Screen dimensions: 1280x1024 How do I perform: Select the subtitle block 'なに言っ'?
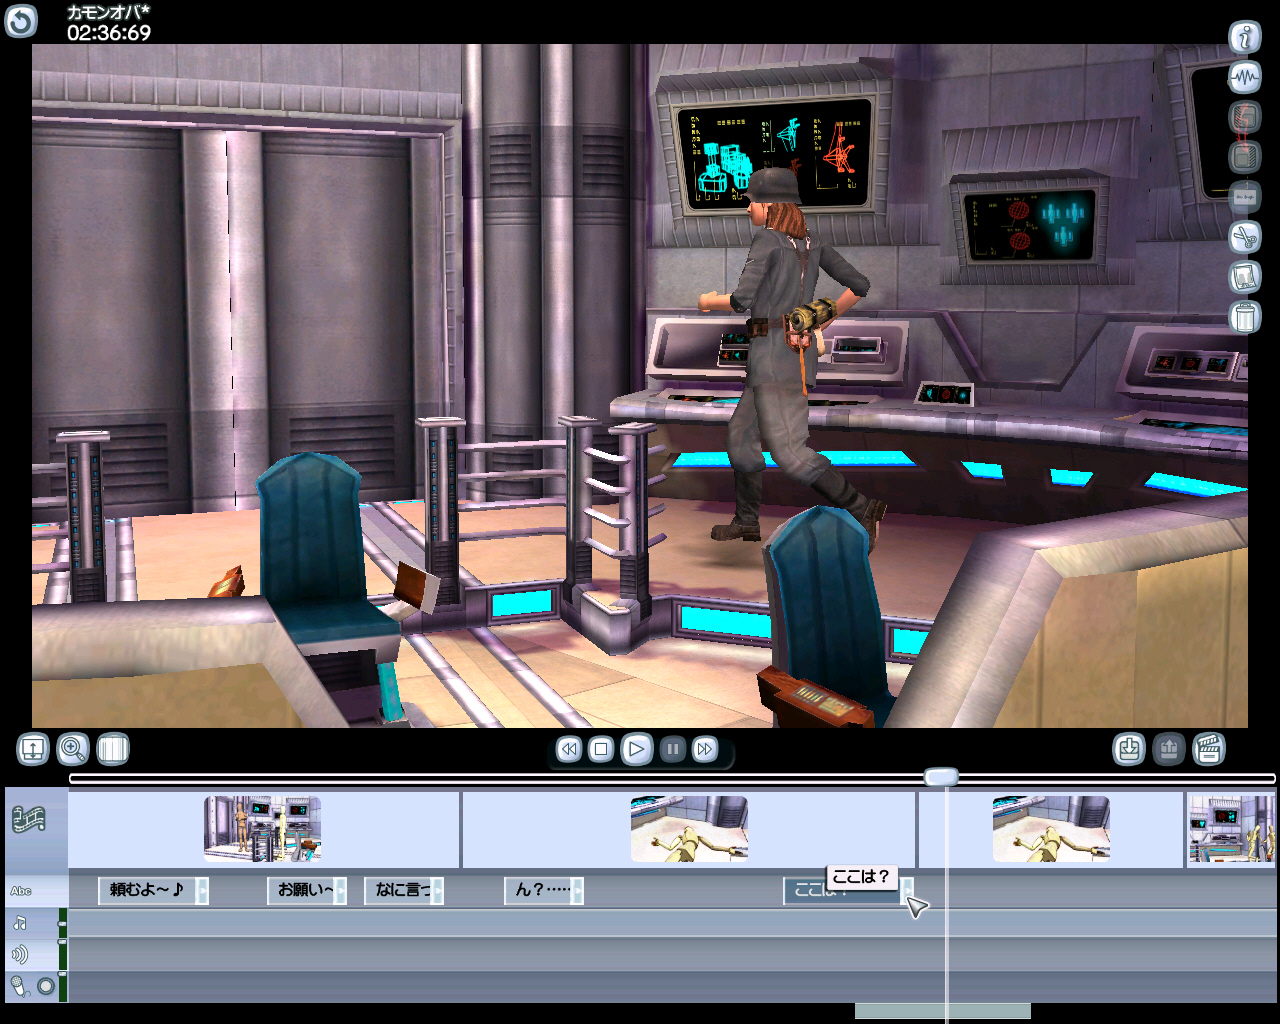[x=405, y=890]
